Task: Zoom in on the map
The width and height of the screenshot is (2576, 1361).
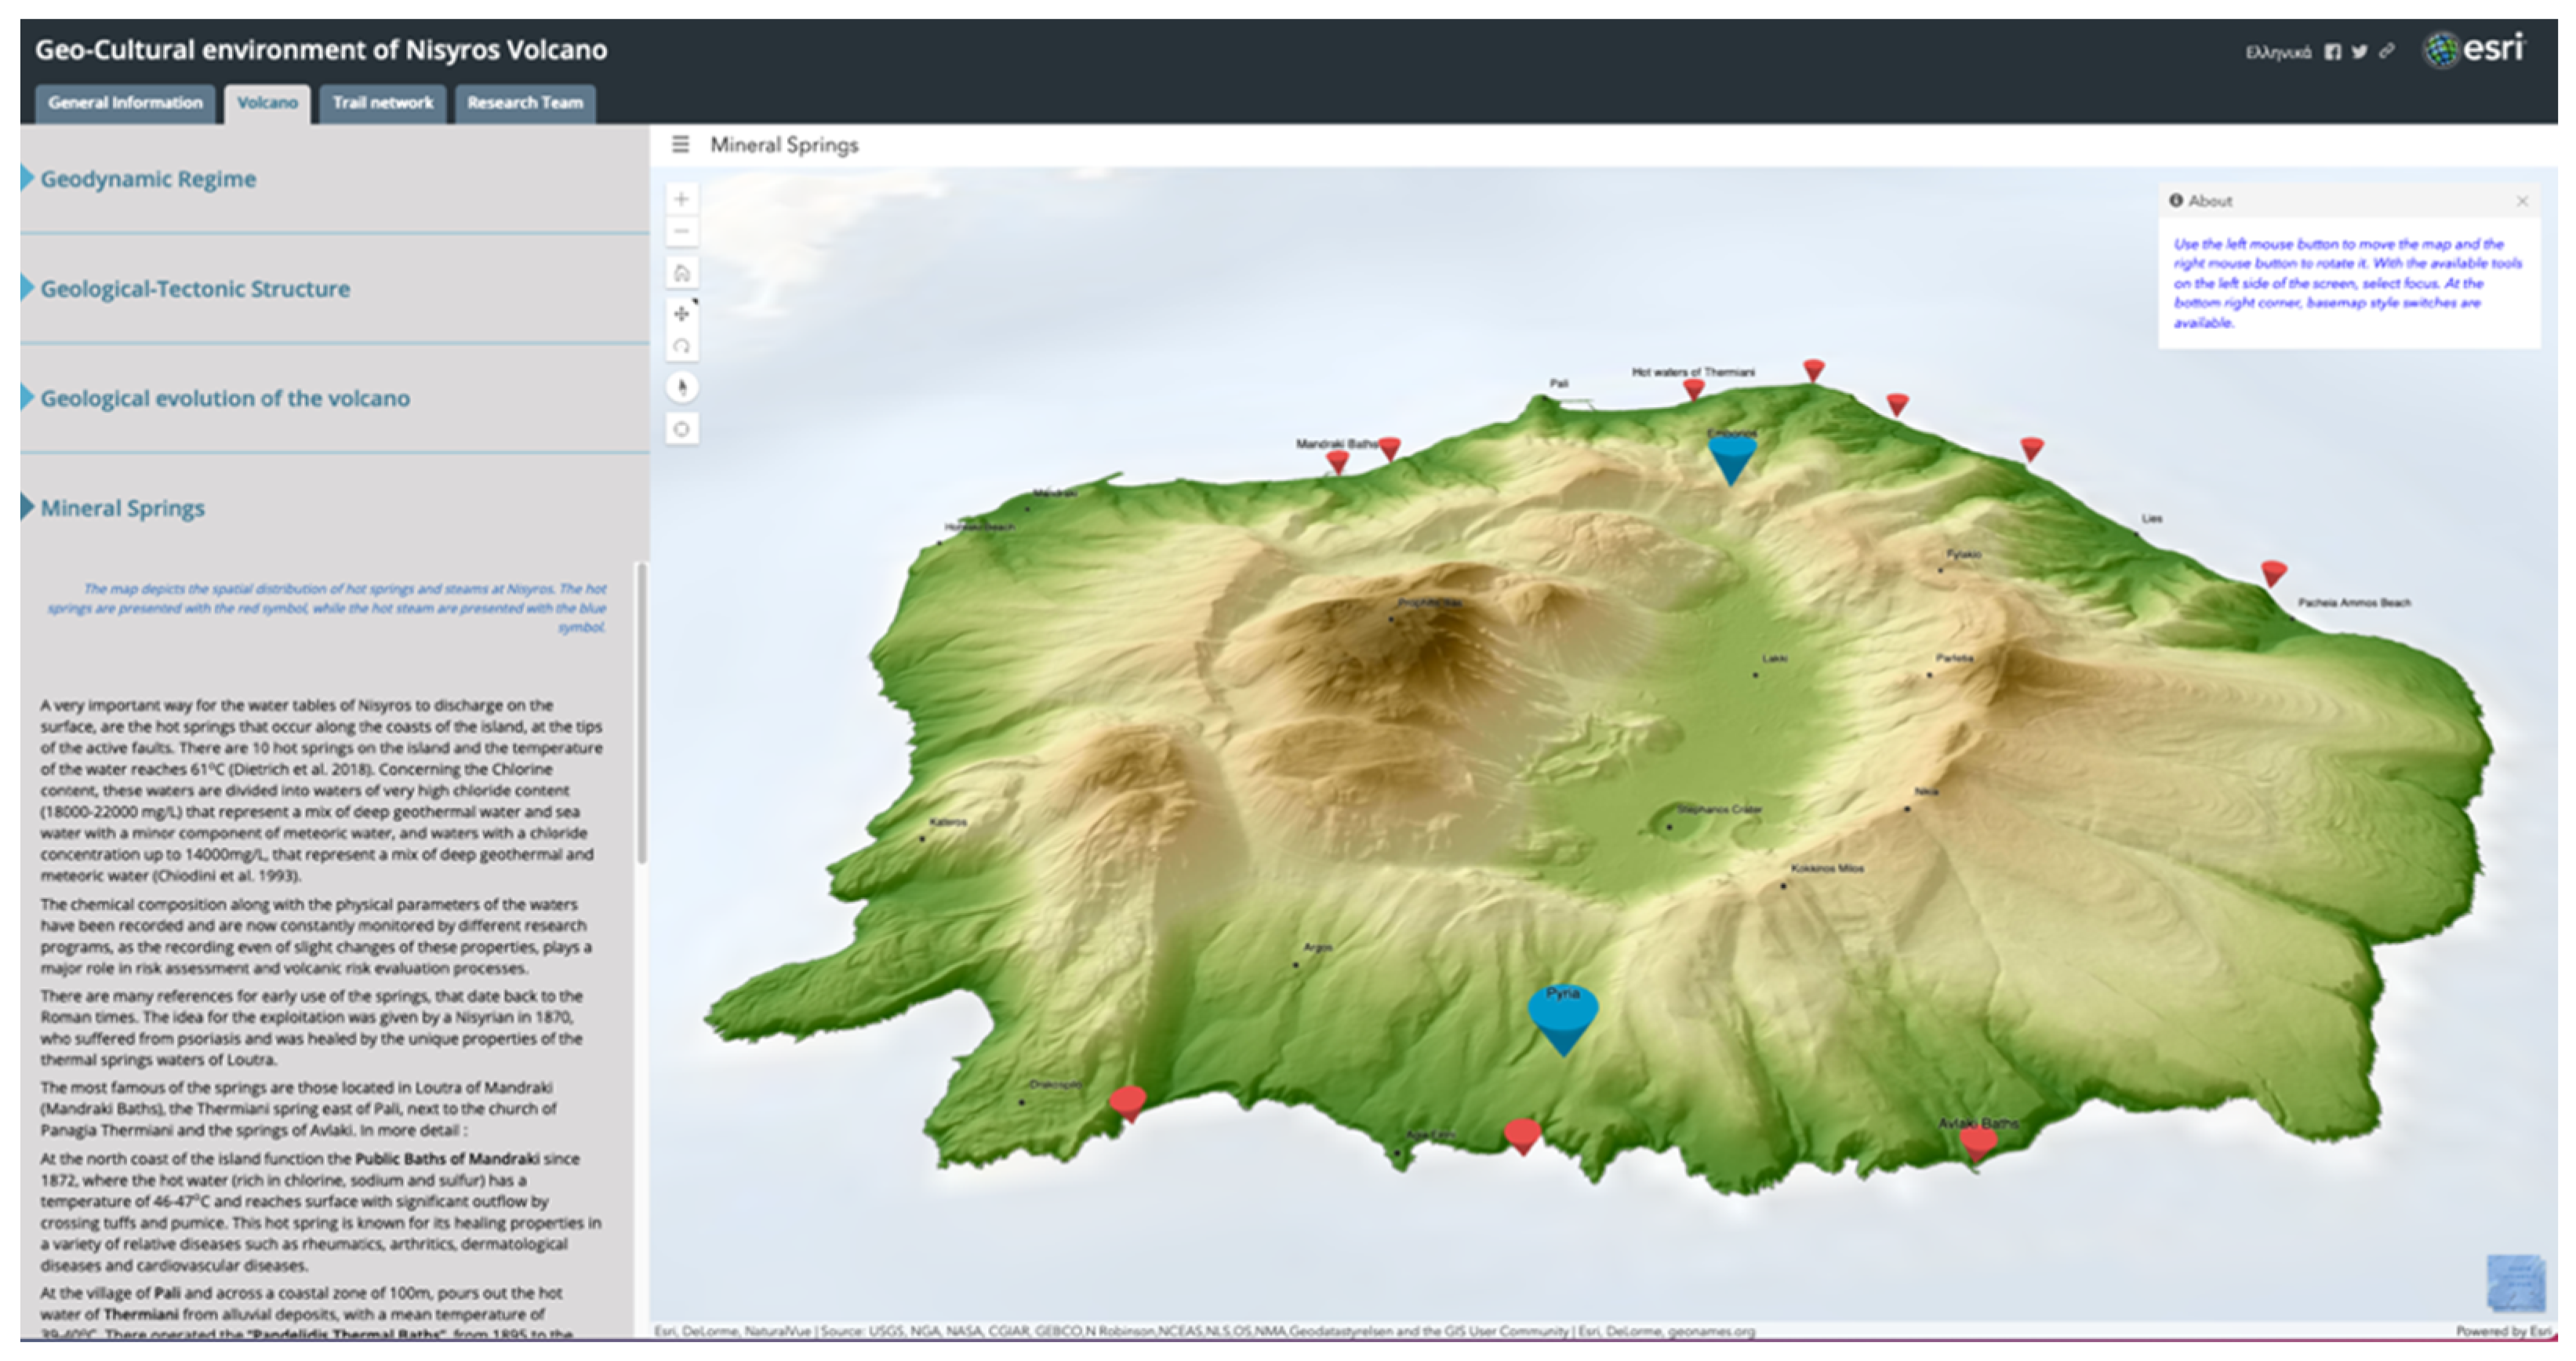Action: point(681,199)
